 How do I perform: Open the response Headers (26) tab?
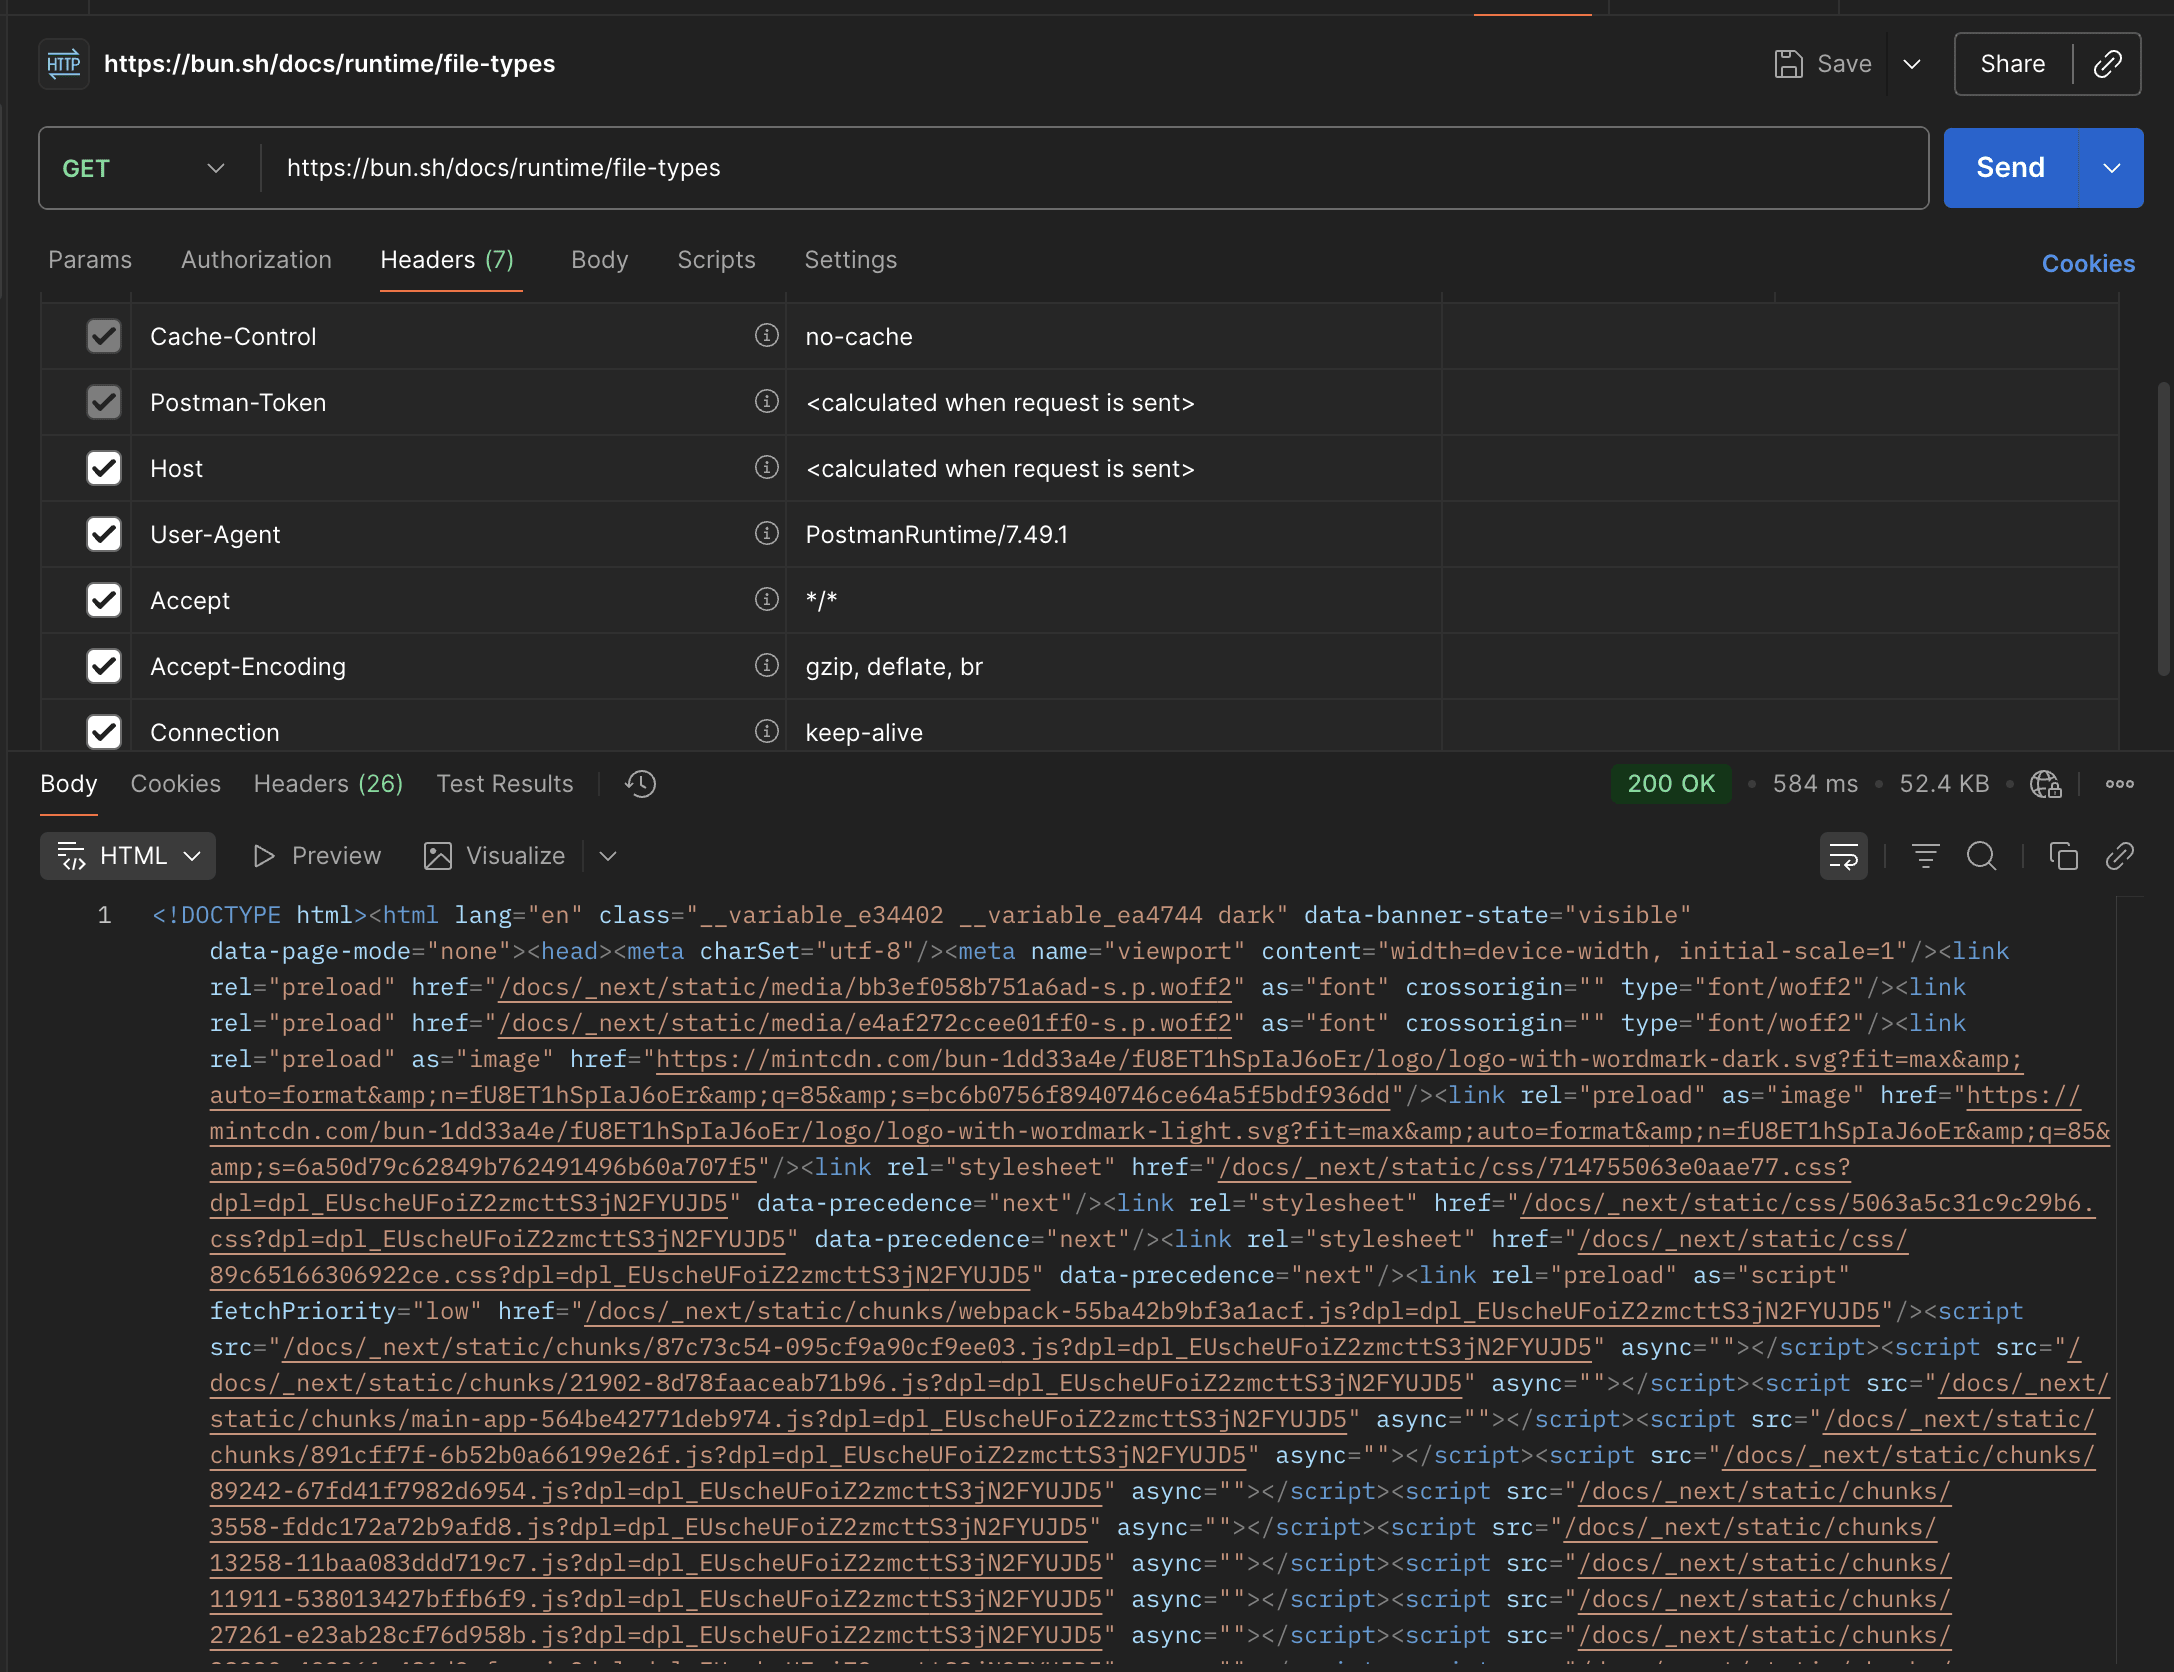pos(328,784)
